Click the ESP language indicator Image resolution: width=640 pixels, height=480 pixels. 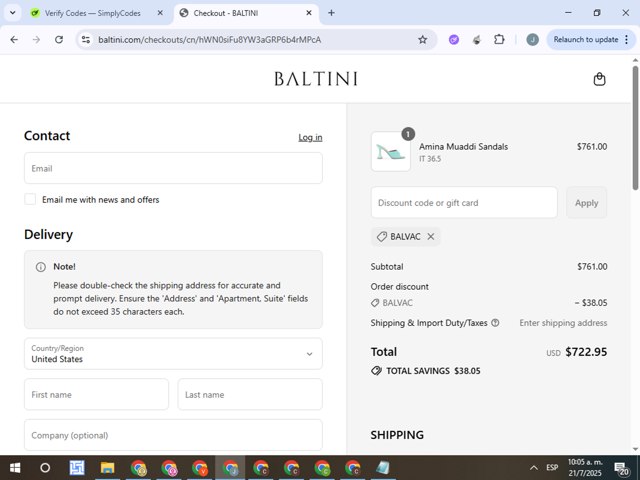point(552,468)
